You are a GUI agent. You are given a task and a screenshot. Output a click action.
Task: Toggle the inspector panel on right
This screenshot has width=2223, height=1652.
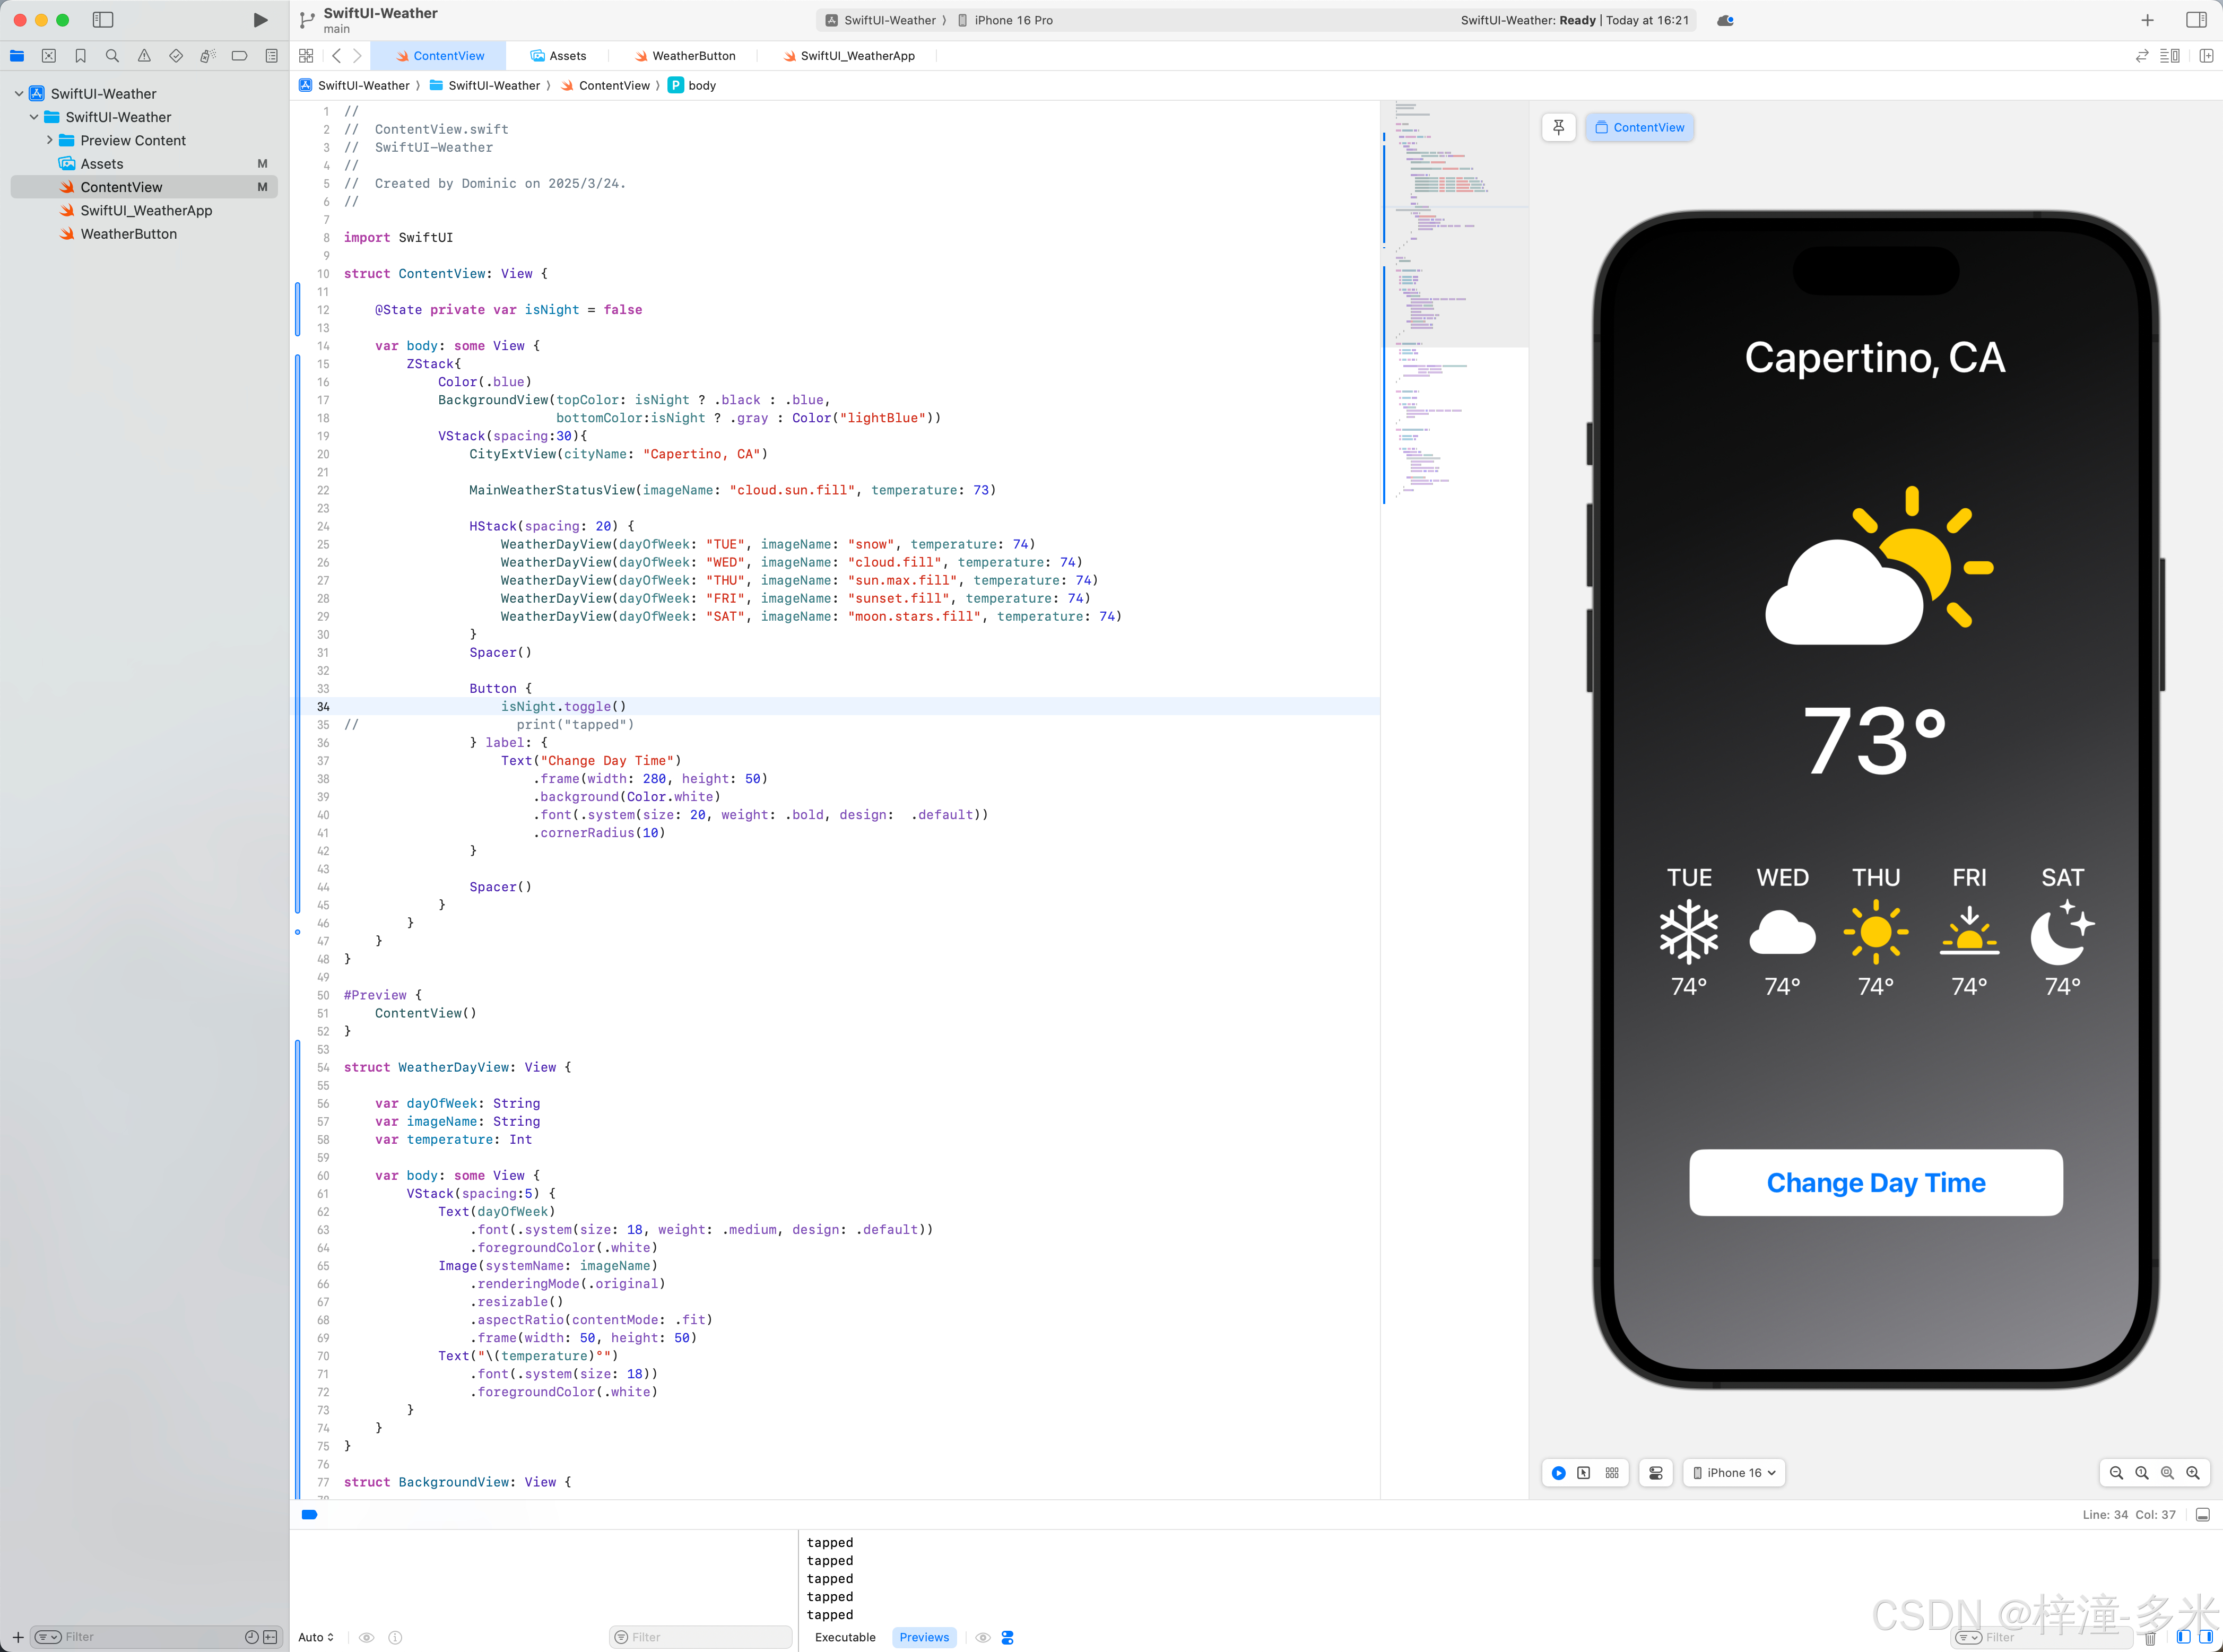click(x=2196, y=20)
